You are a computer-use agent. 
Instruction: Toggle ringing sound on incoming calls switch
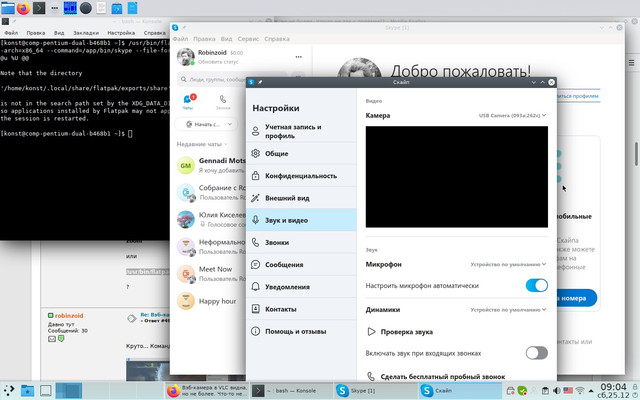tap(536, 353)
